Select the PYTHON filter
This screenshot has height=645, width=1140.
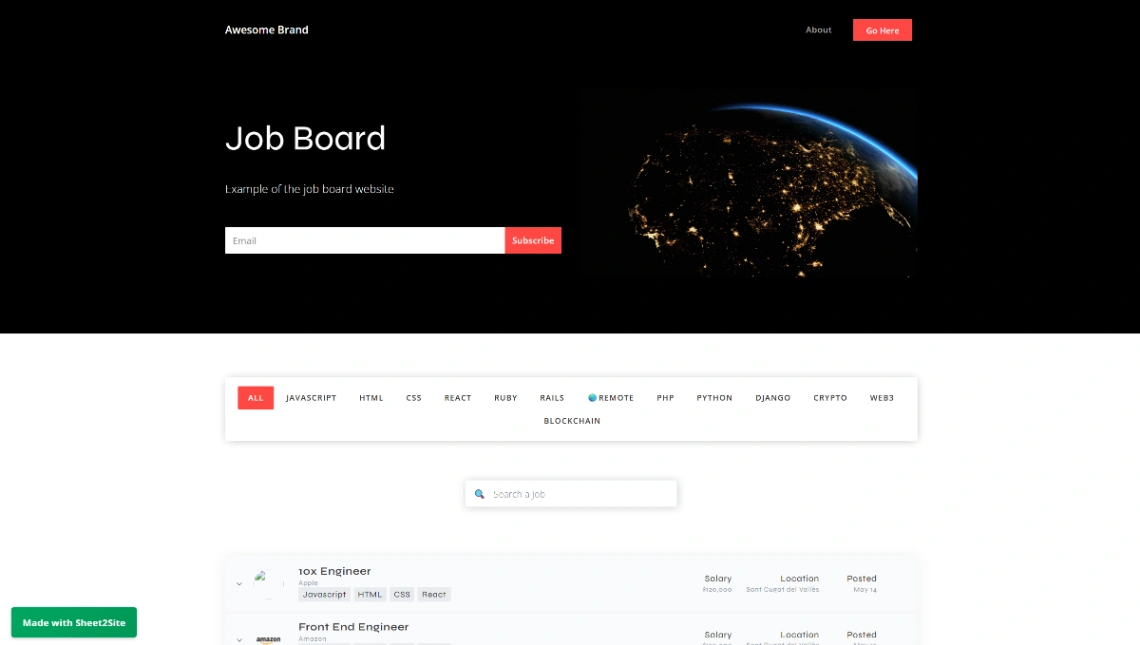coord(714,397)
